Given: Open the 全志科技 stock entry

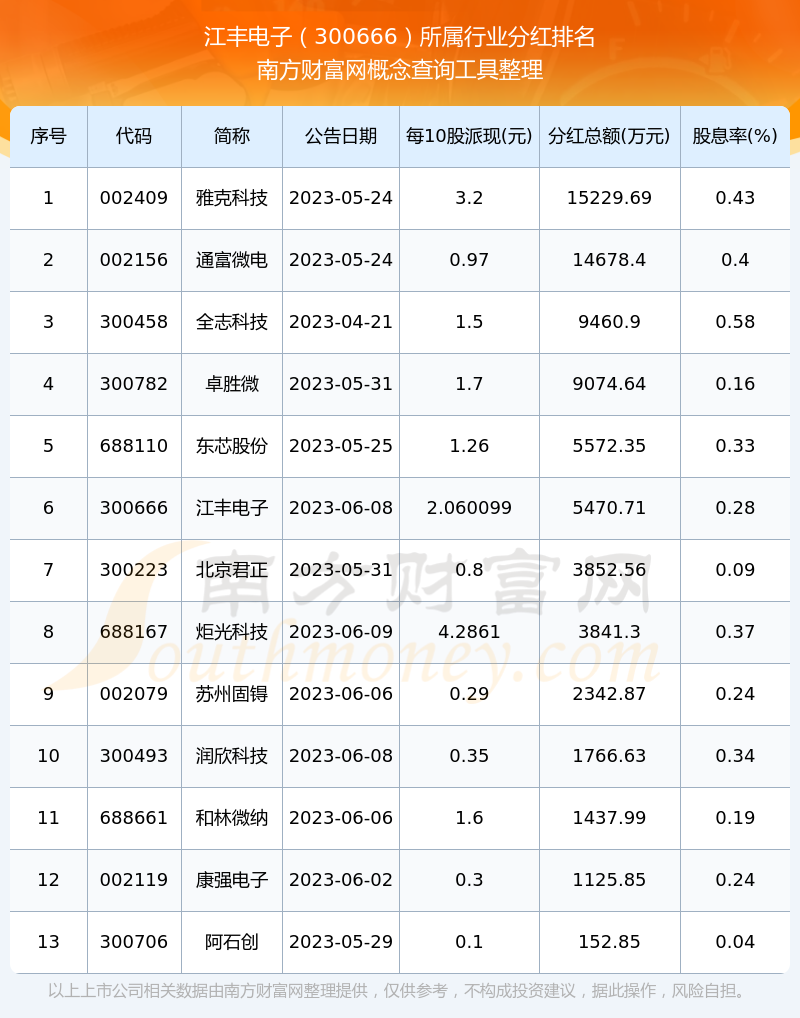Looking at the screenshot, I should [232, 322].
